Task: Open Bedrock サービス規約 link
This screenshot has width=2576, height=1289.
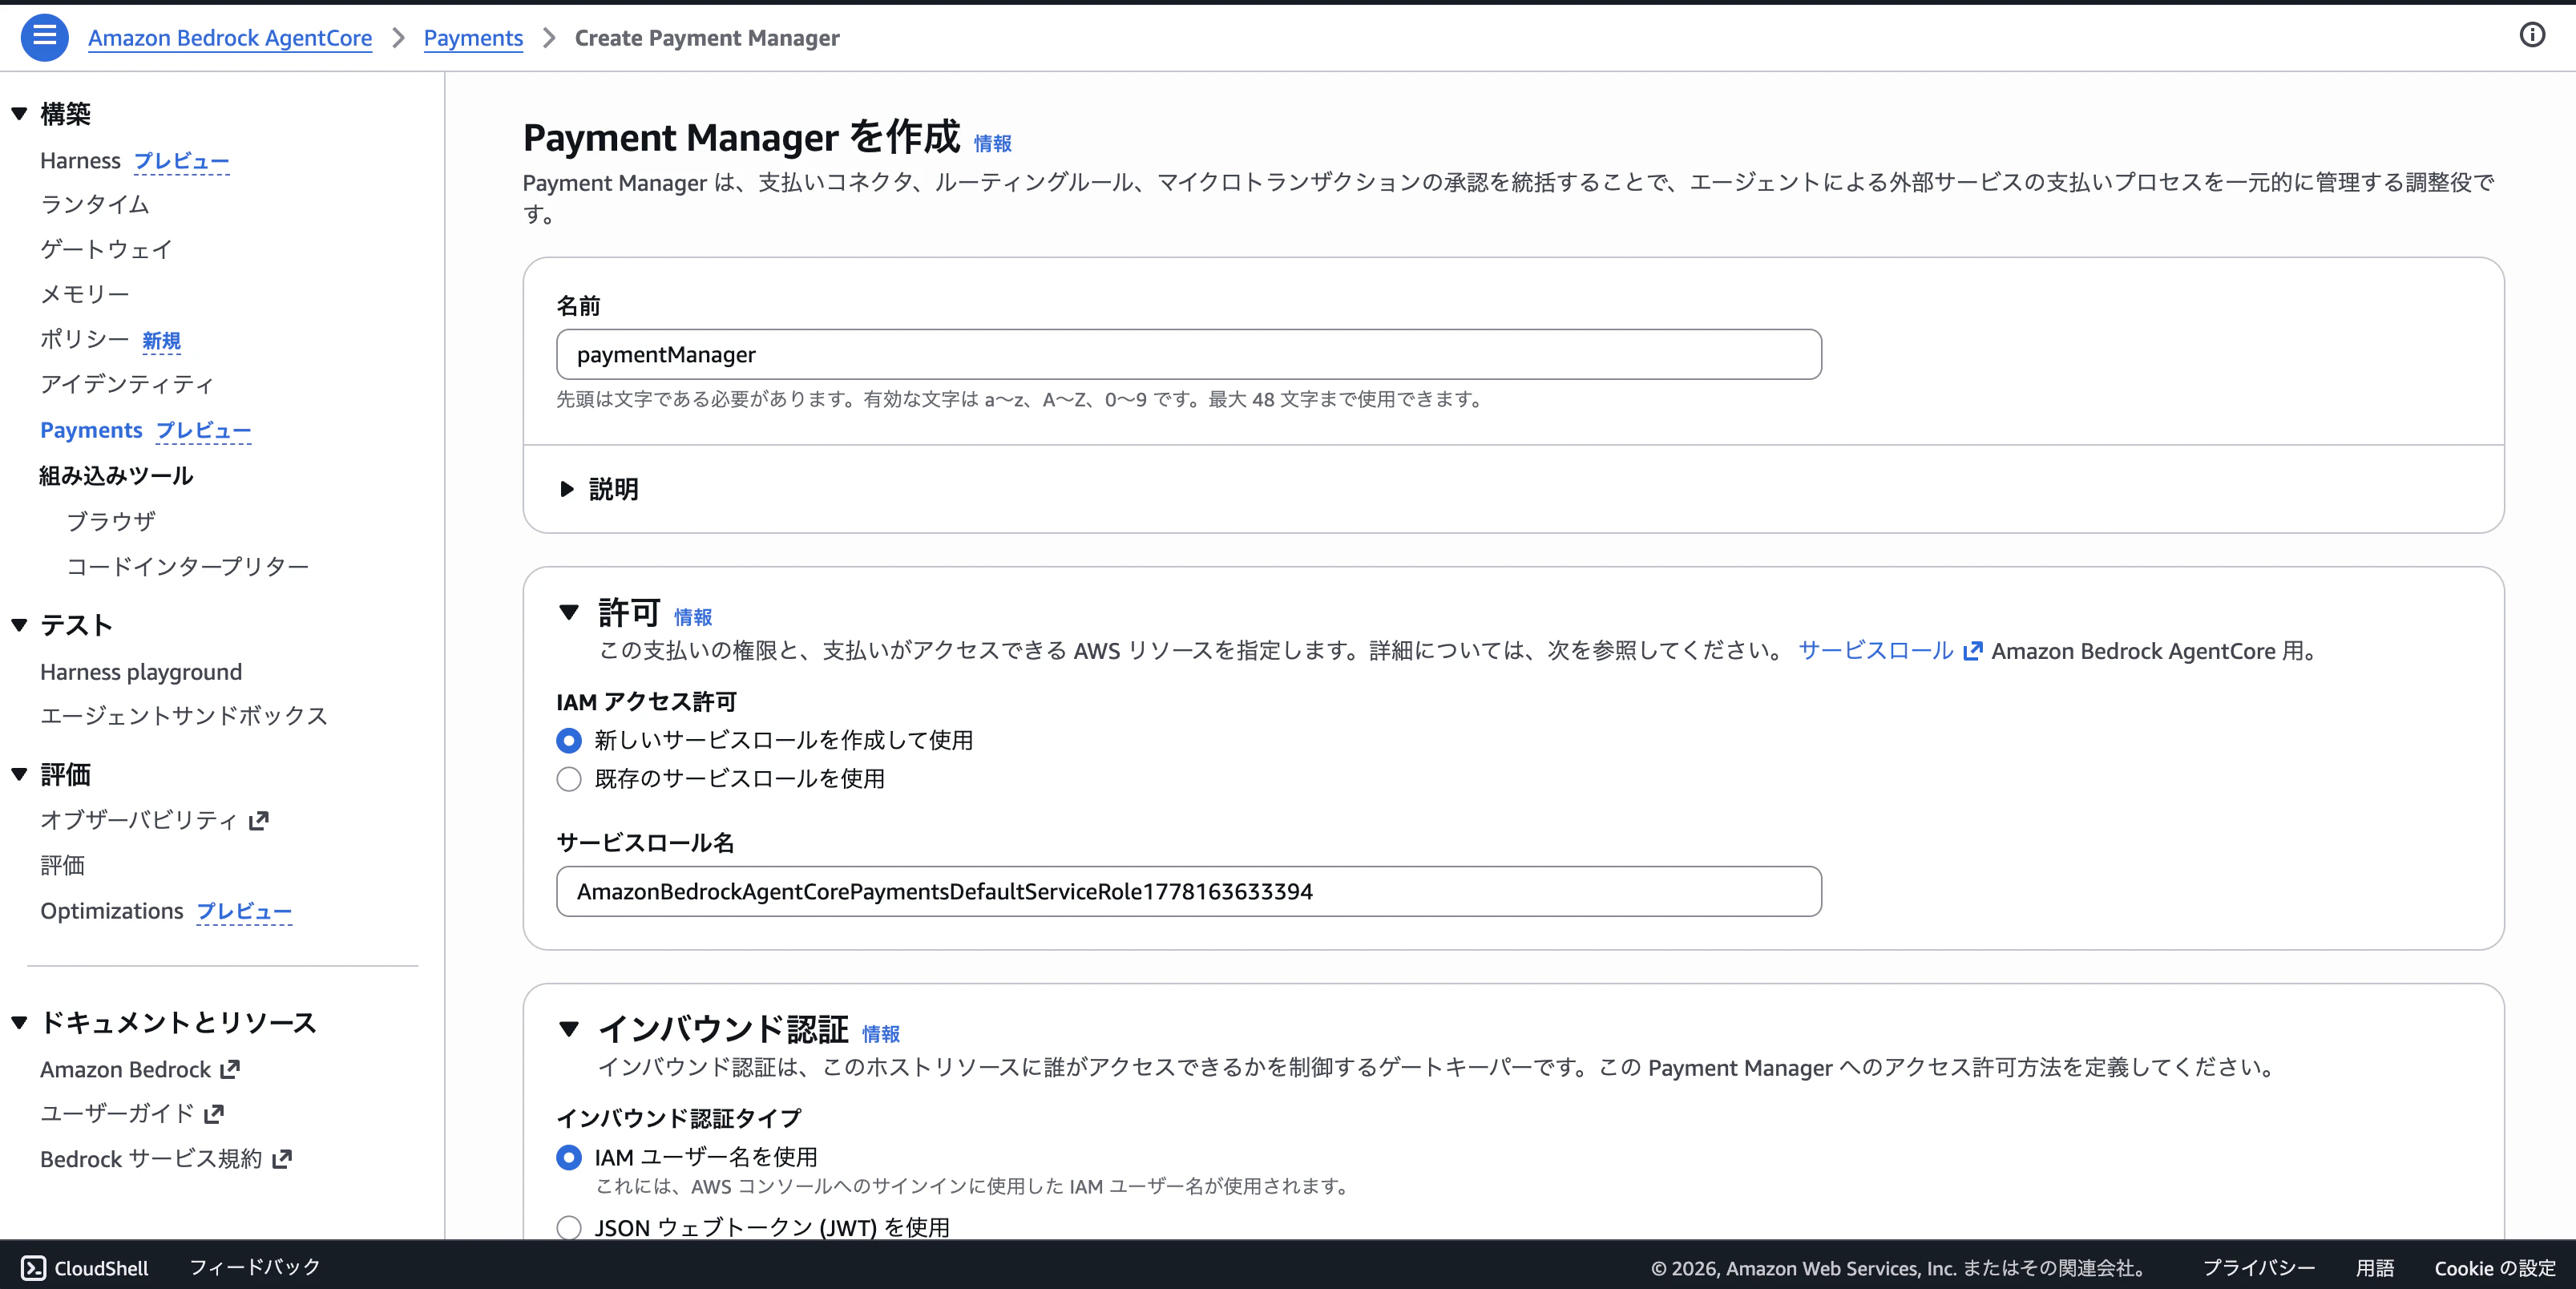Action: (x=151, y=1158)
